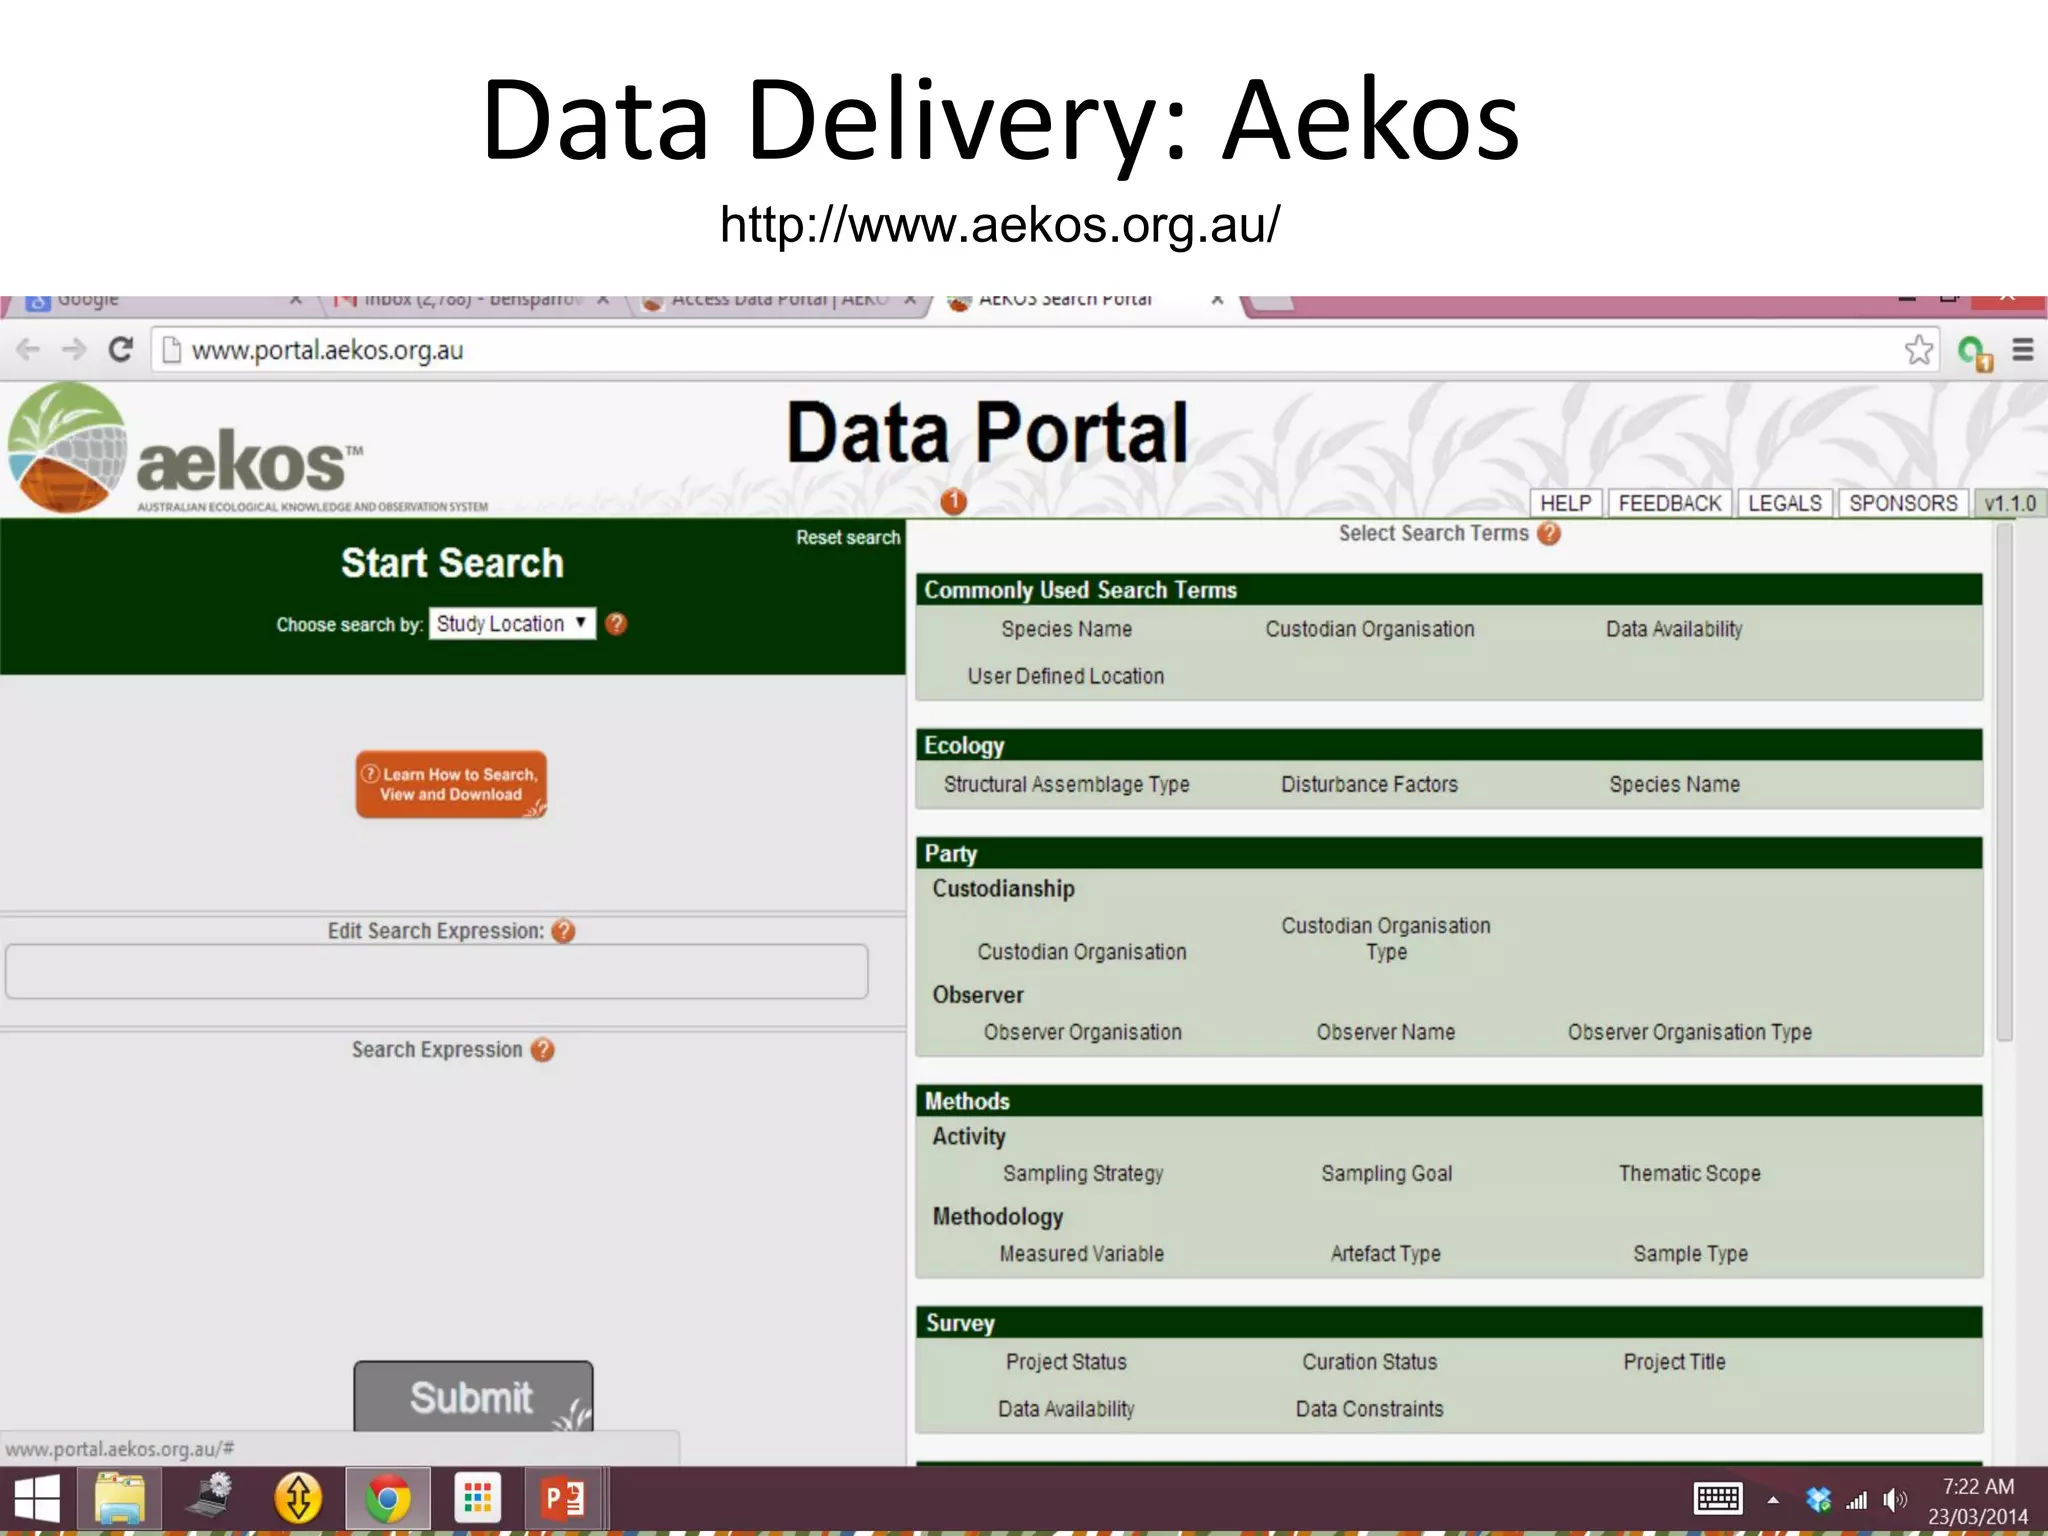Click the volume speaker tray icon
This screenshot has width=2048, height=1536.
point(1894,1500)
